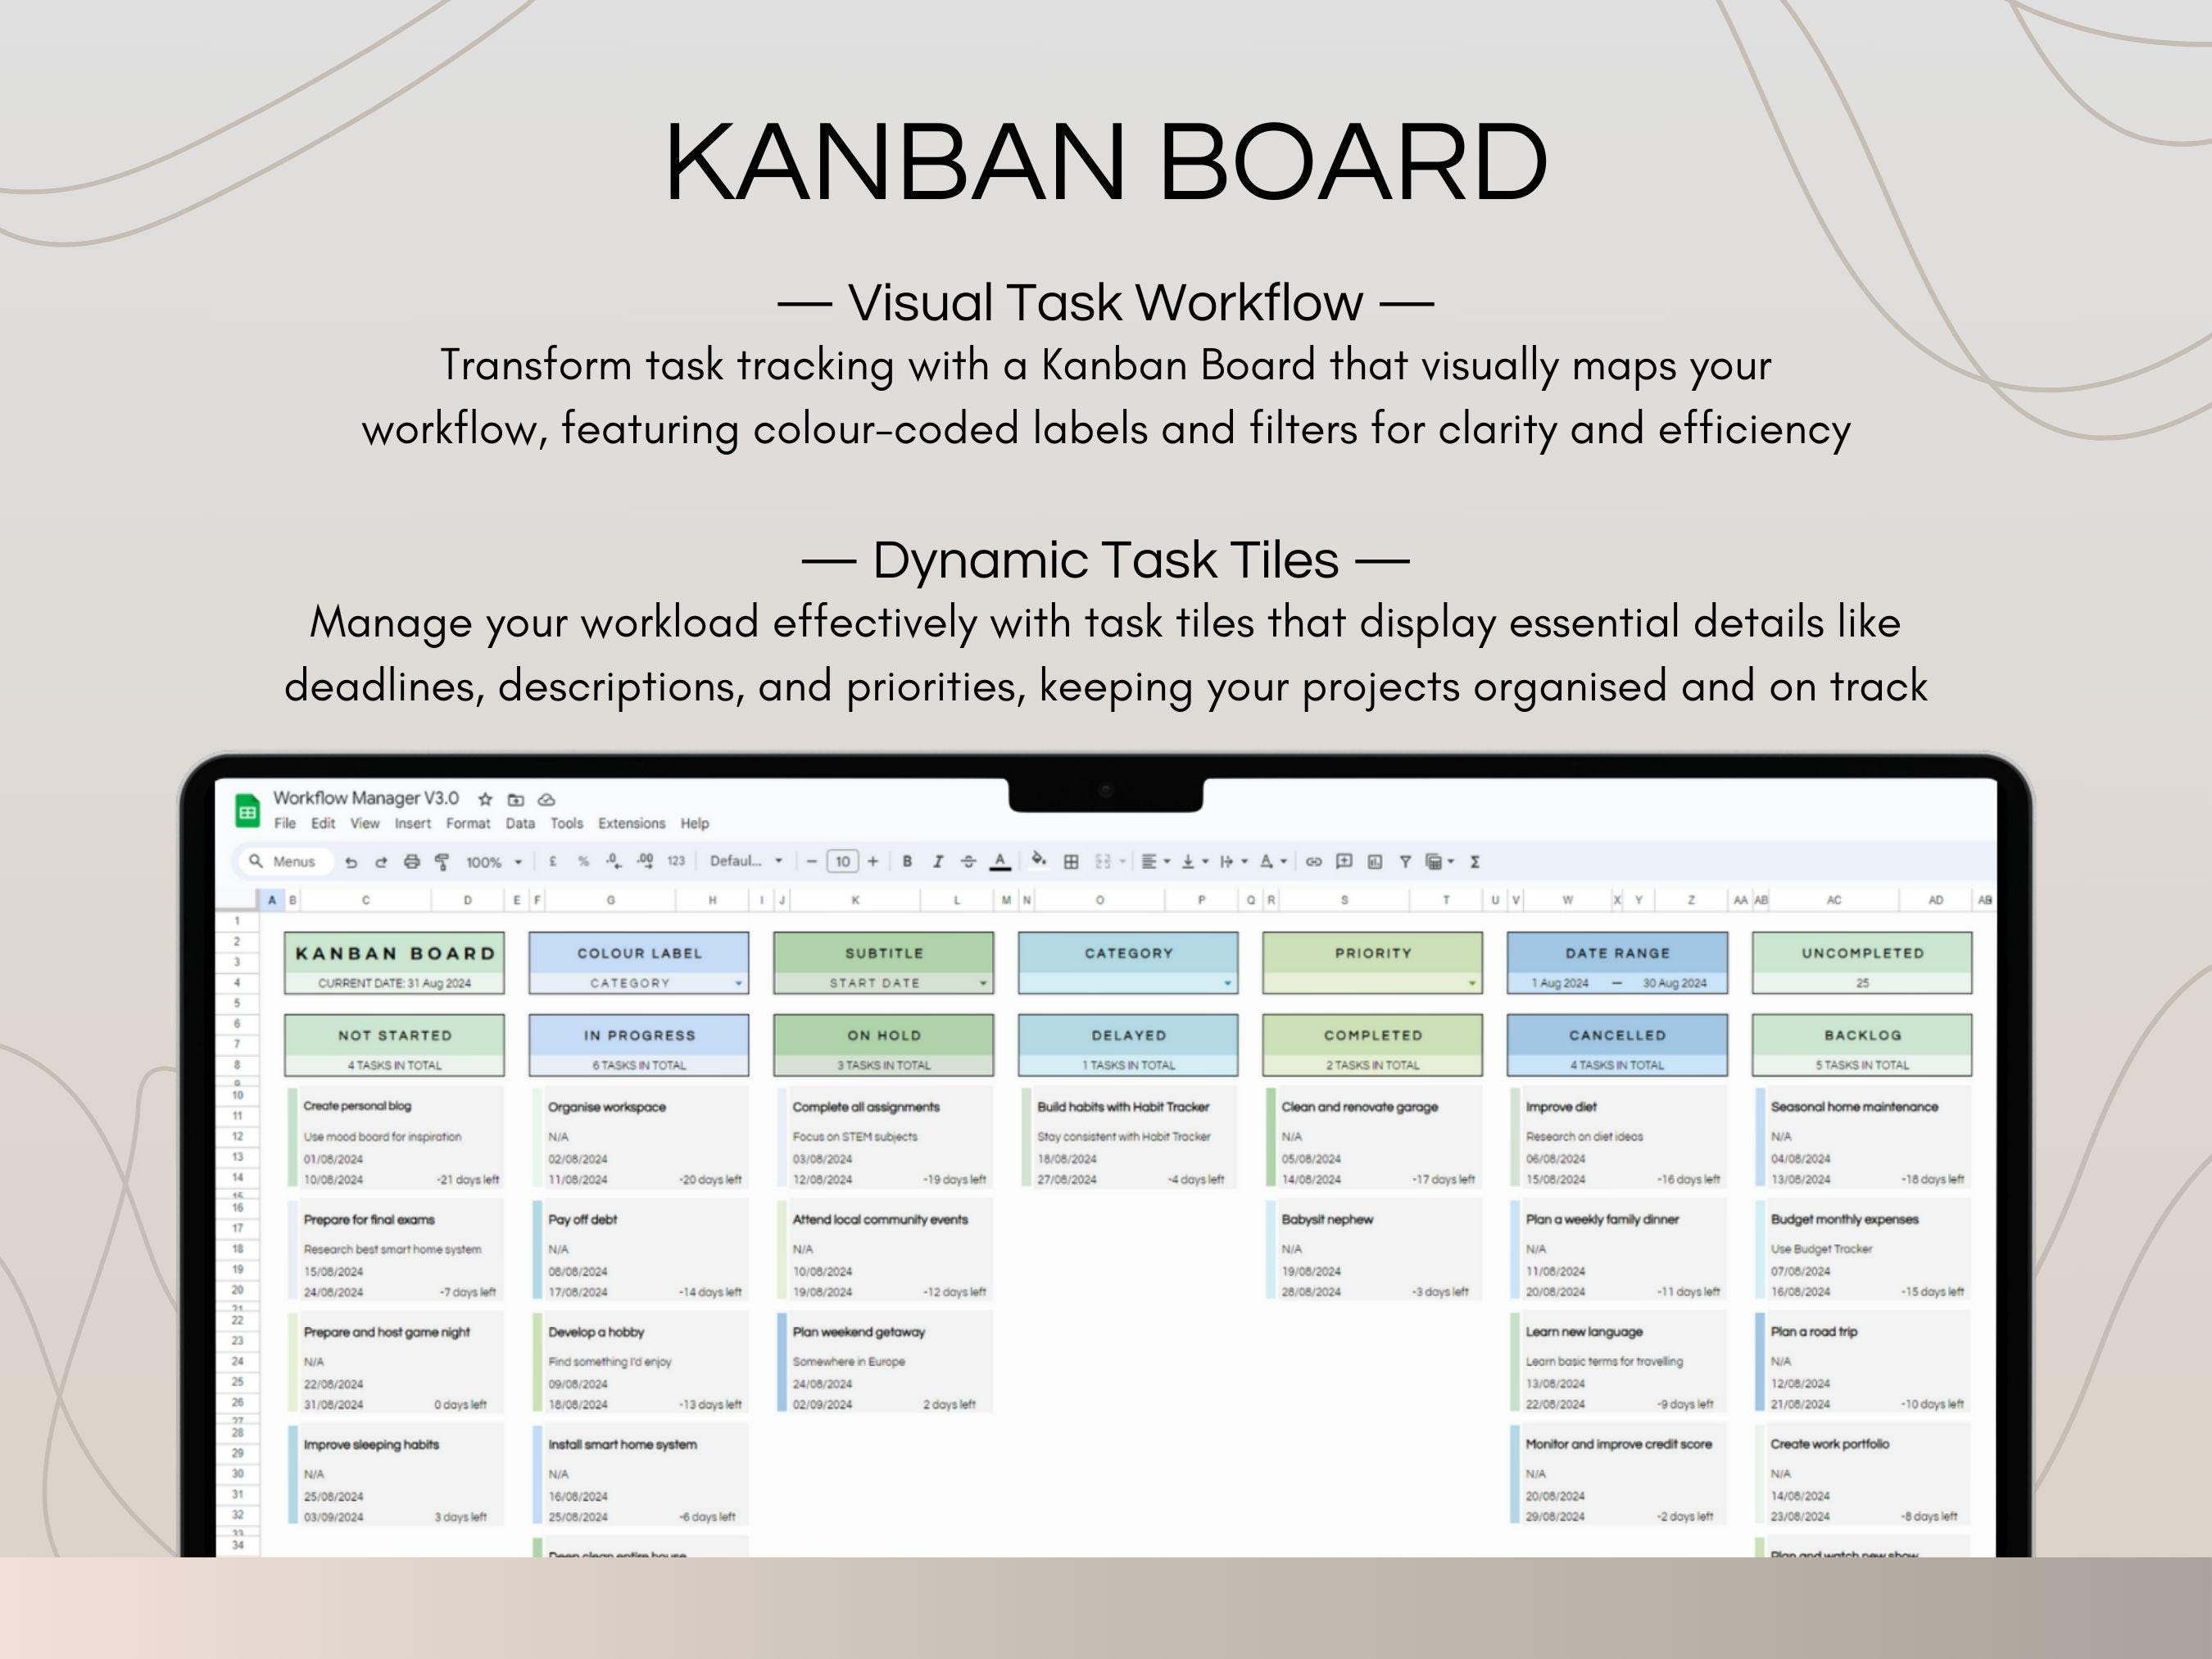Click the Format as percent icon
2212x1659 pixels.
pos(583,861)
